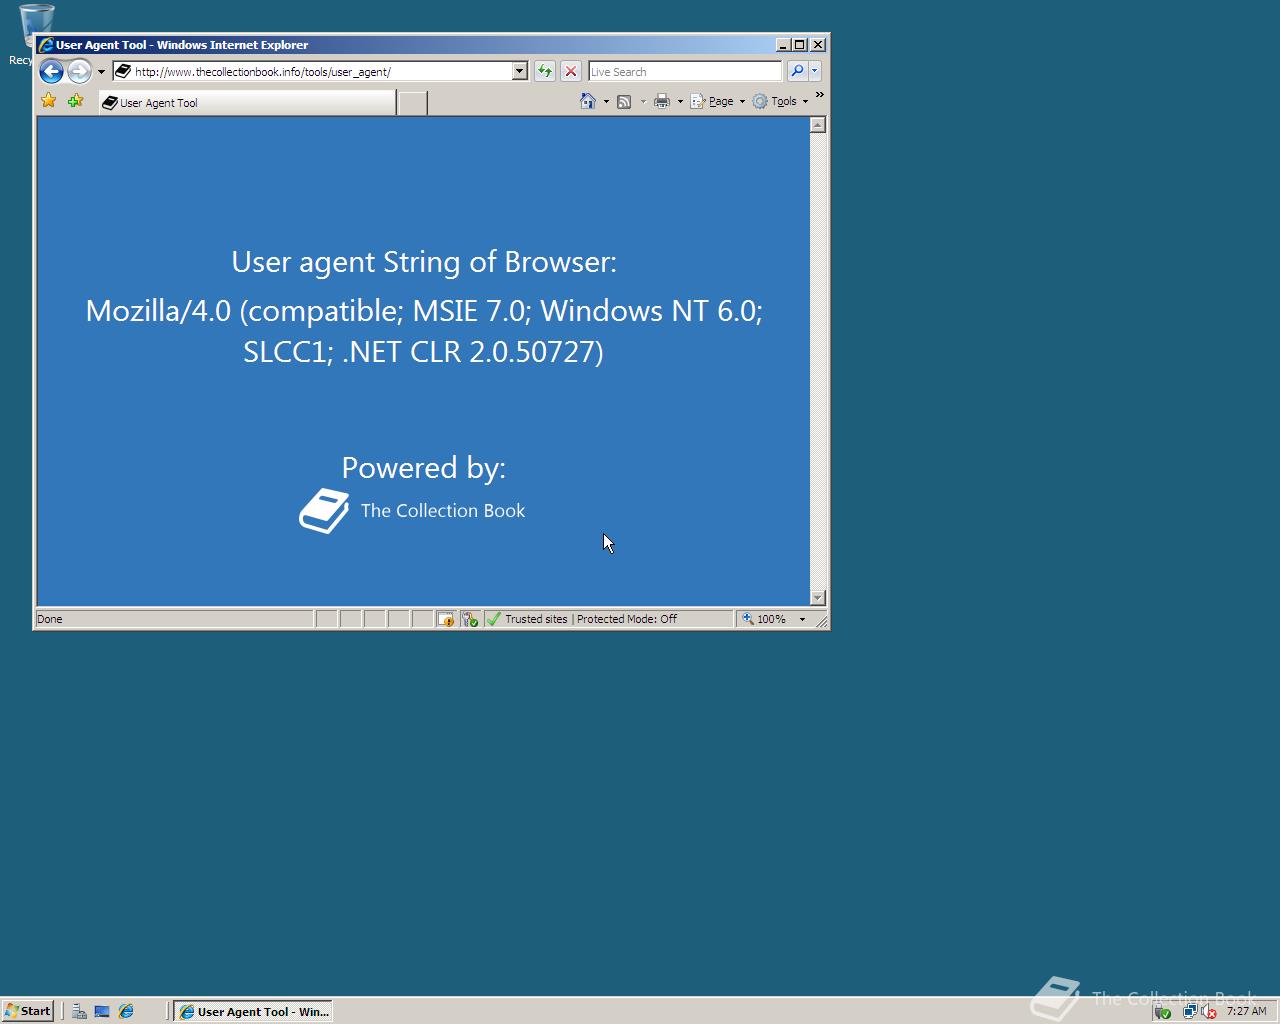Click Show Desktop quick launch icon
The width and height of the screenshot is (1280, 1024).
click(x=102, y=1011)
